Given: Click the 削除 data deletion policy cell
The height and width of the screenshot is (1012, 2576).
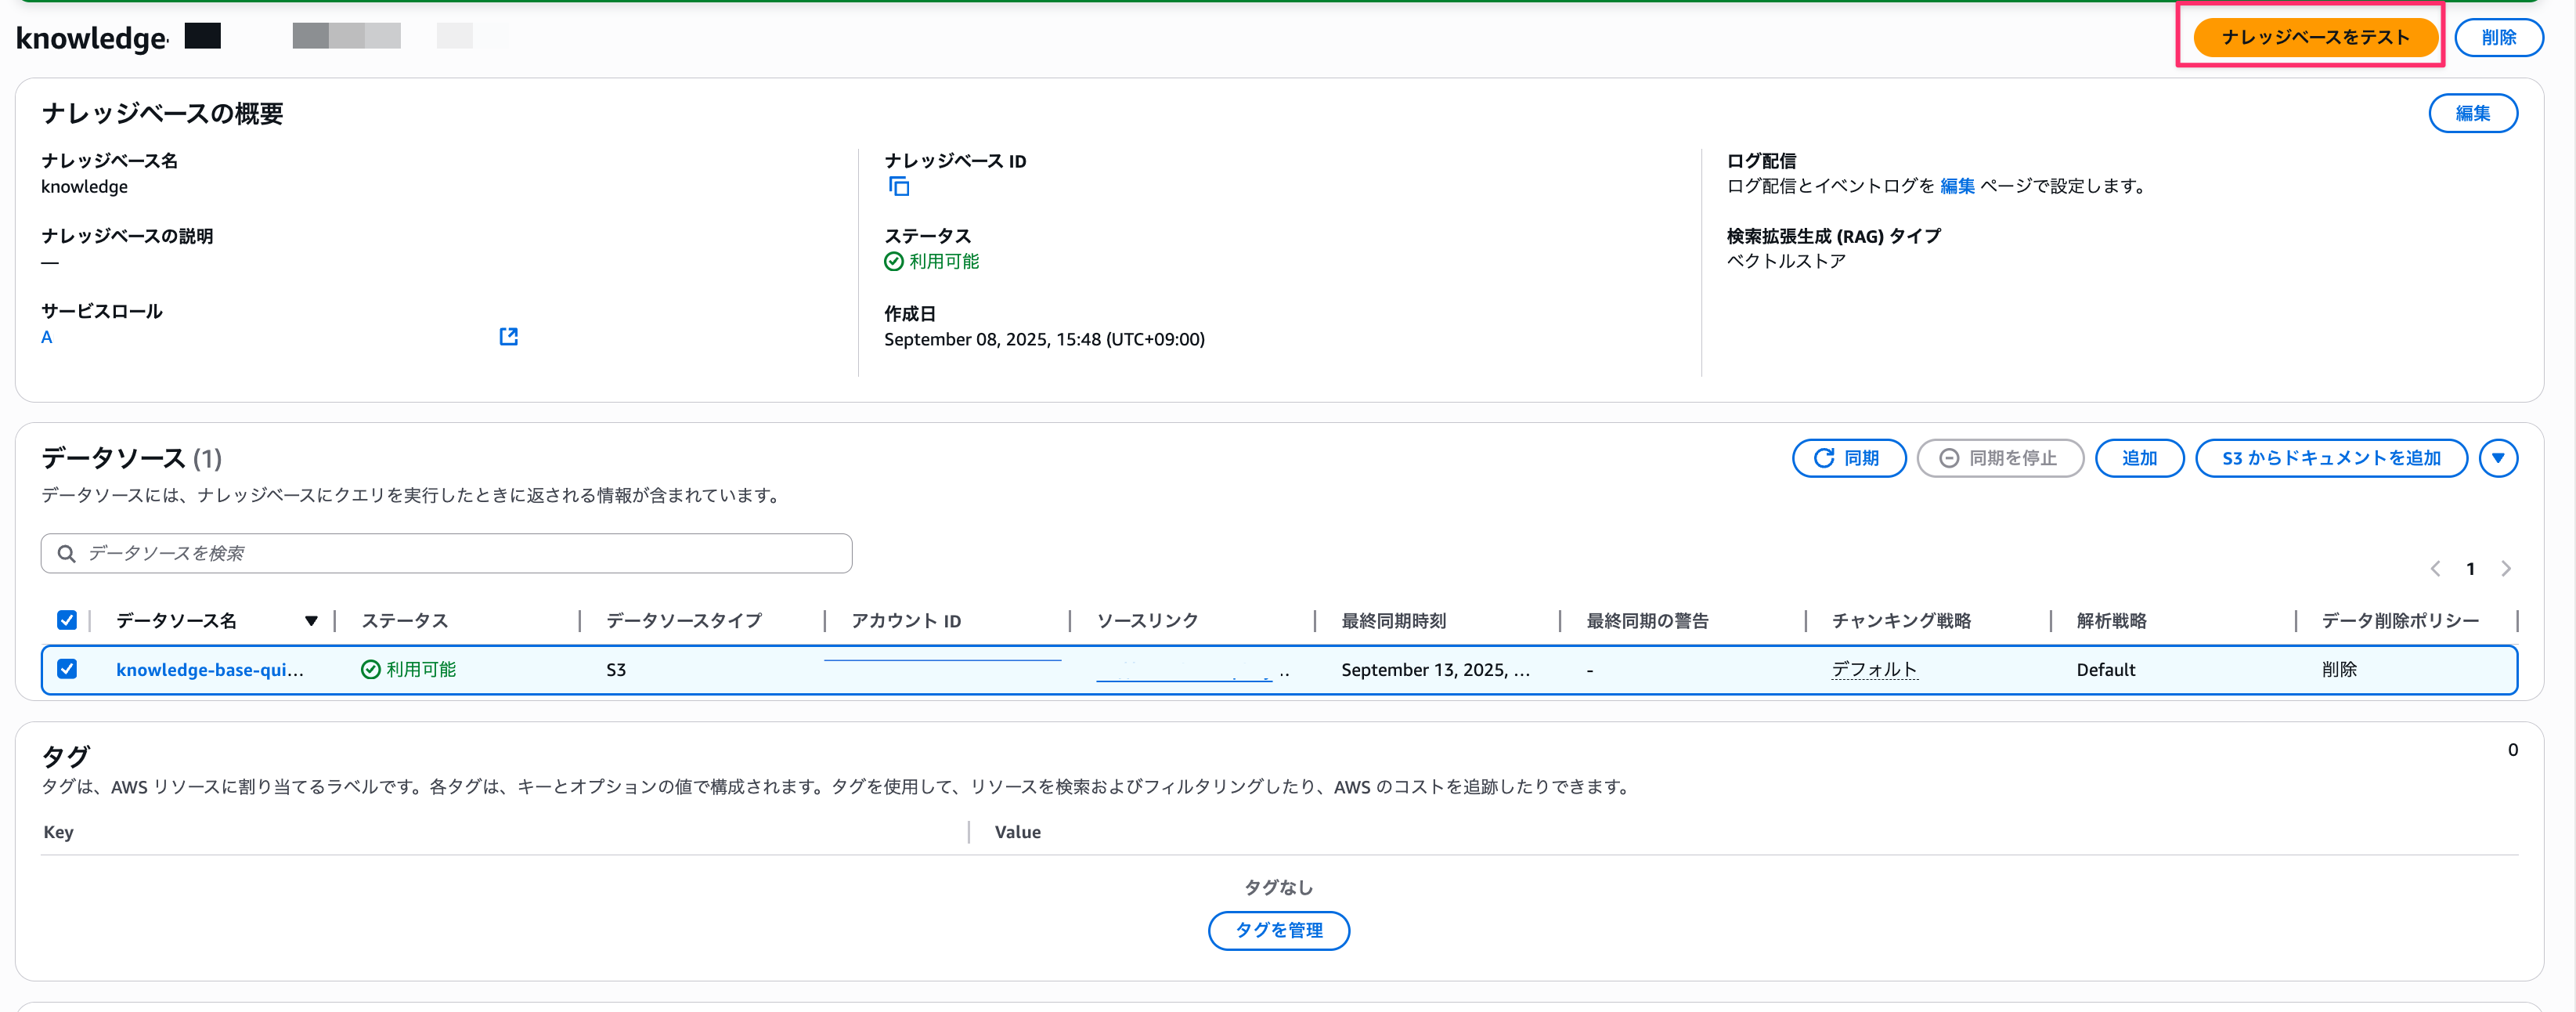Looking at the screenshot, I should pyautogui.click(x=2339, y=670).
